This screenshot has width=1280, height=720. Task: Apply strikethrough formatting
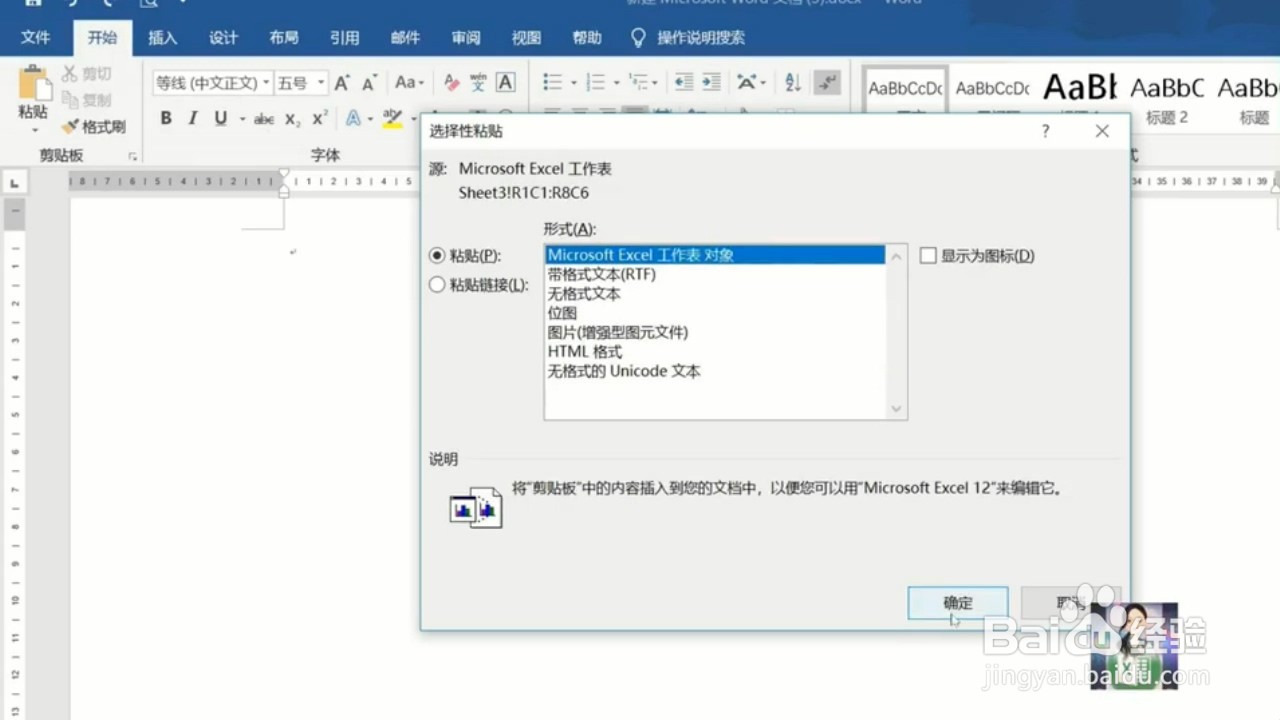coord(264,119)
